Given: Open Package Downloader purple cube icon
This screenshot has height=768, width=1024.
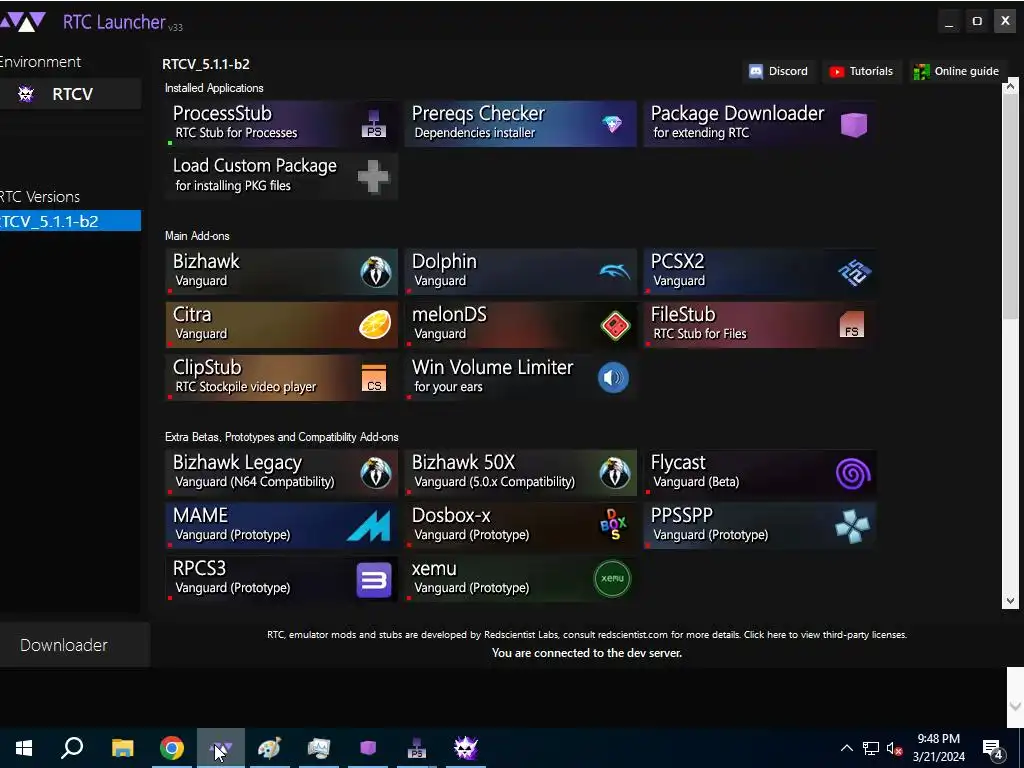Looking at the screenshot, I should [x=854, y=124].
